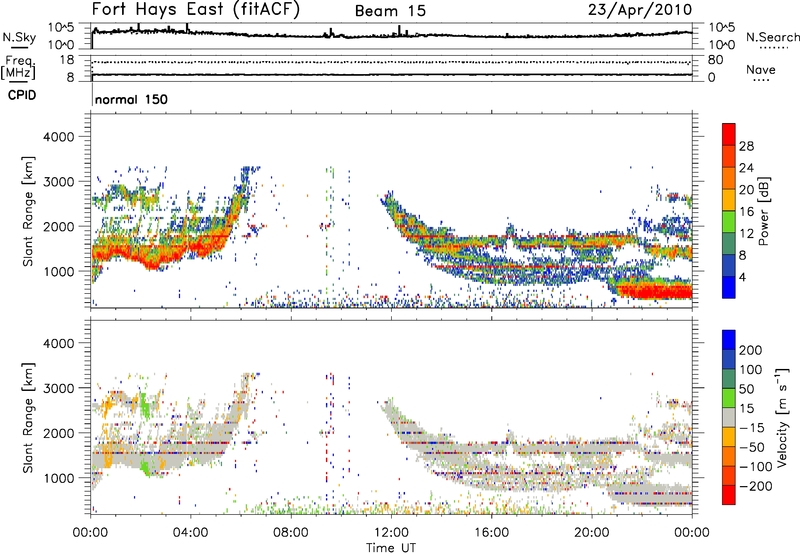Click the '4000' tick of the power panel
This screenshot has width=800, height=554.
[x=59, y=137]
